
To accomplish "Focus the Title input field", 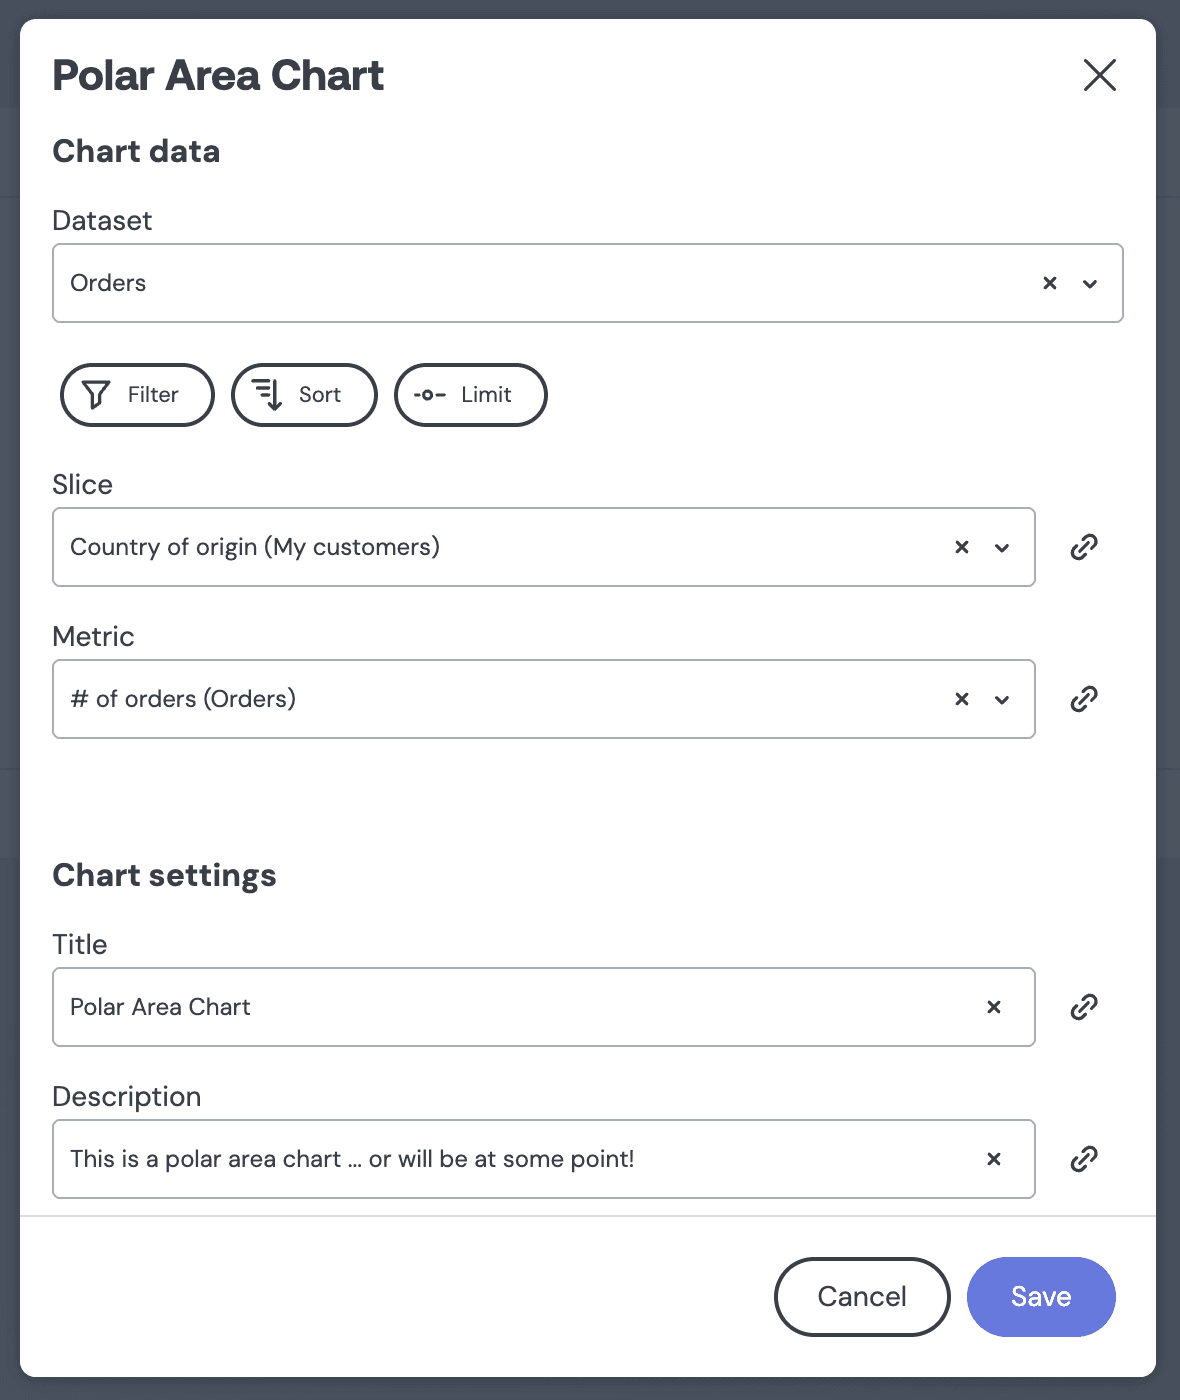I will (x=543, y=1007).
